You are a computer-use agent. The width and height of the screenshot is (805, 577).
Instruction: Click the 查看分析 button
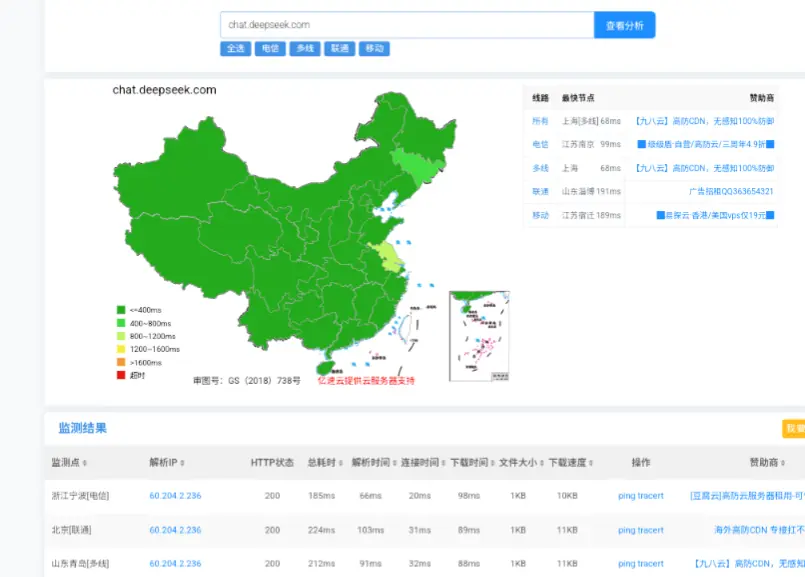624,25
